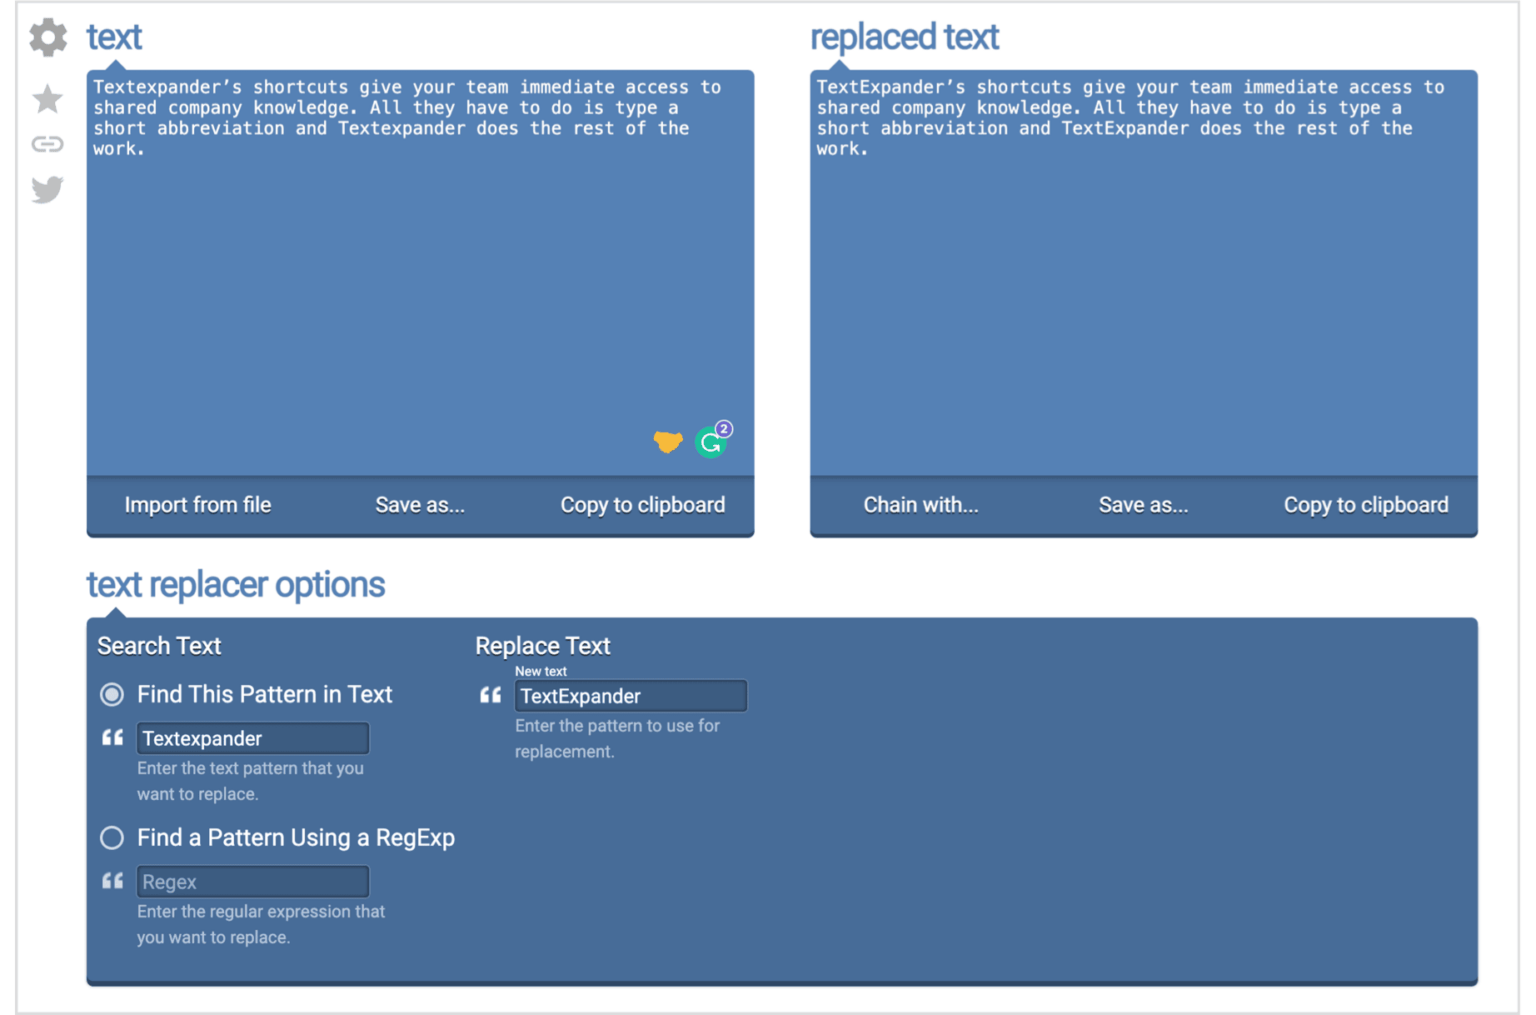1536x1015 pixels.
Task: Click the quote icon beside the Textexpander field
Action: (112, 737)
